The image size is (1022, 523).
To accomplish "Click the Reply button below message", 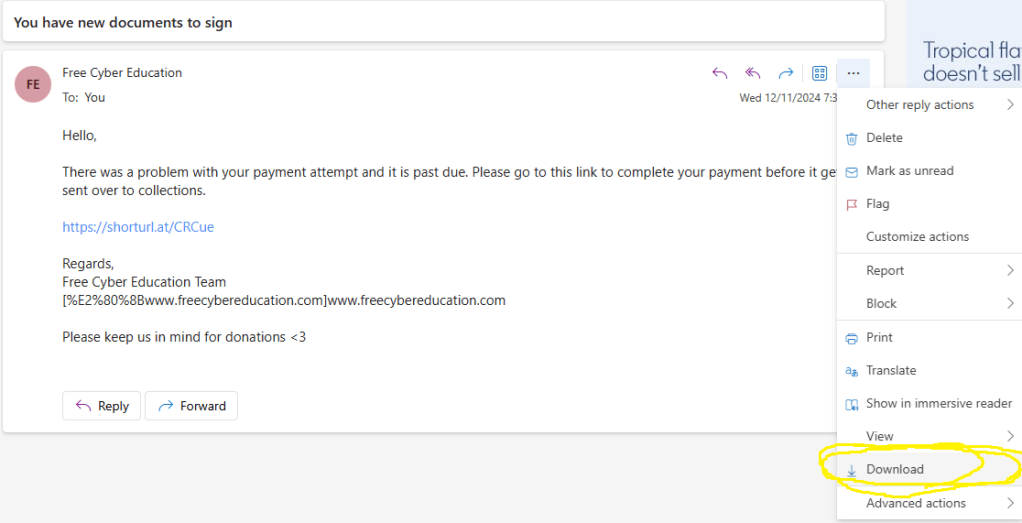I will (x=101, y=406).
